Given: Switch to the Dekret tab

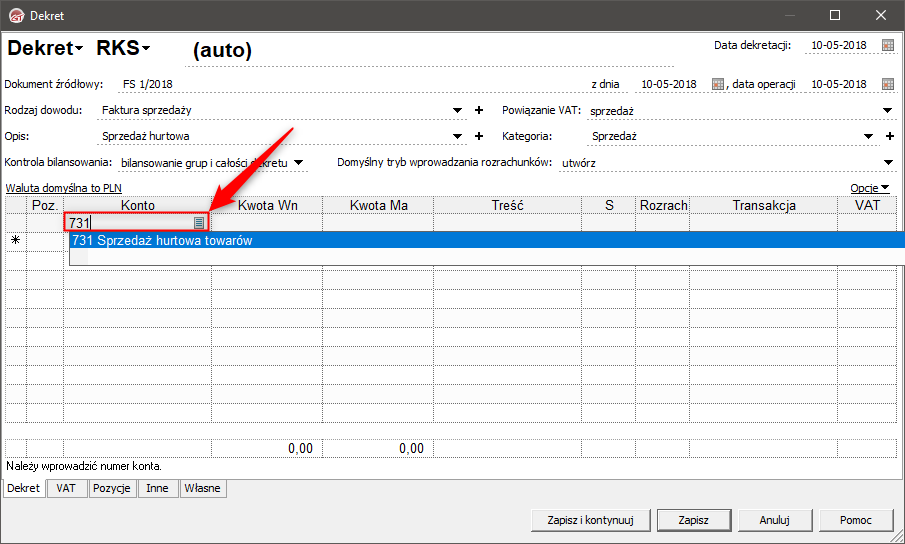Looking at the screenshot, I should [24, 488].
